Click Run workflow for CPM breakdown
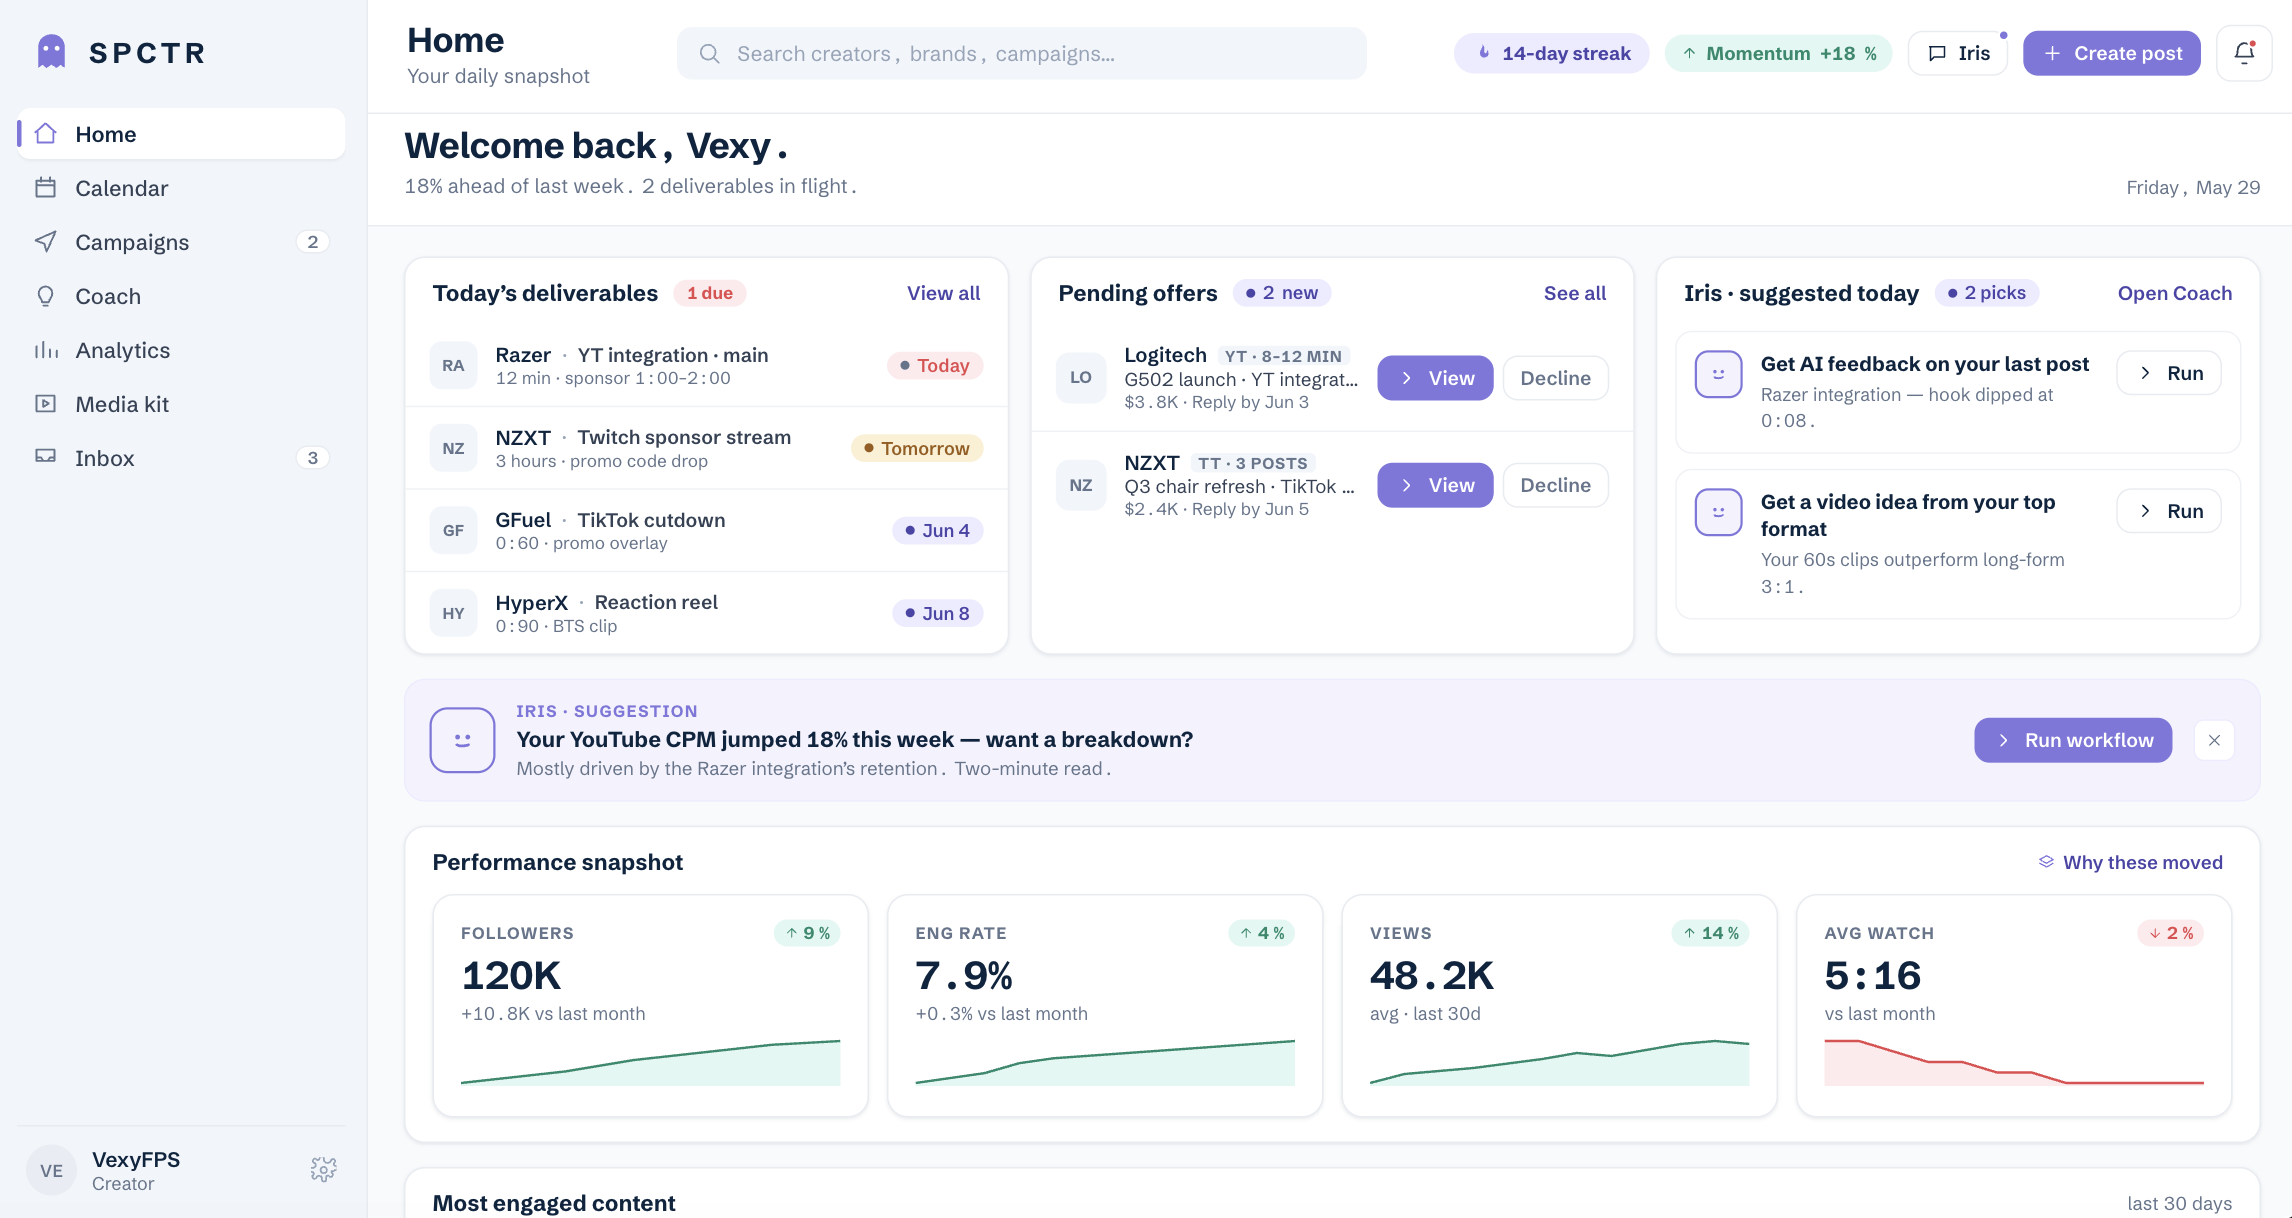The width and height of the screenshot is (2292, 1218). (2073, 740)
